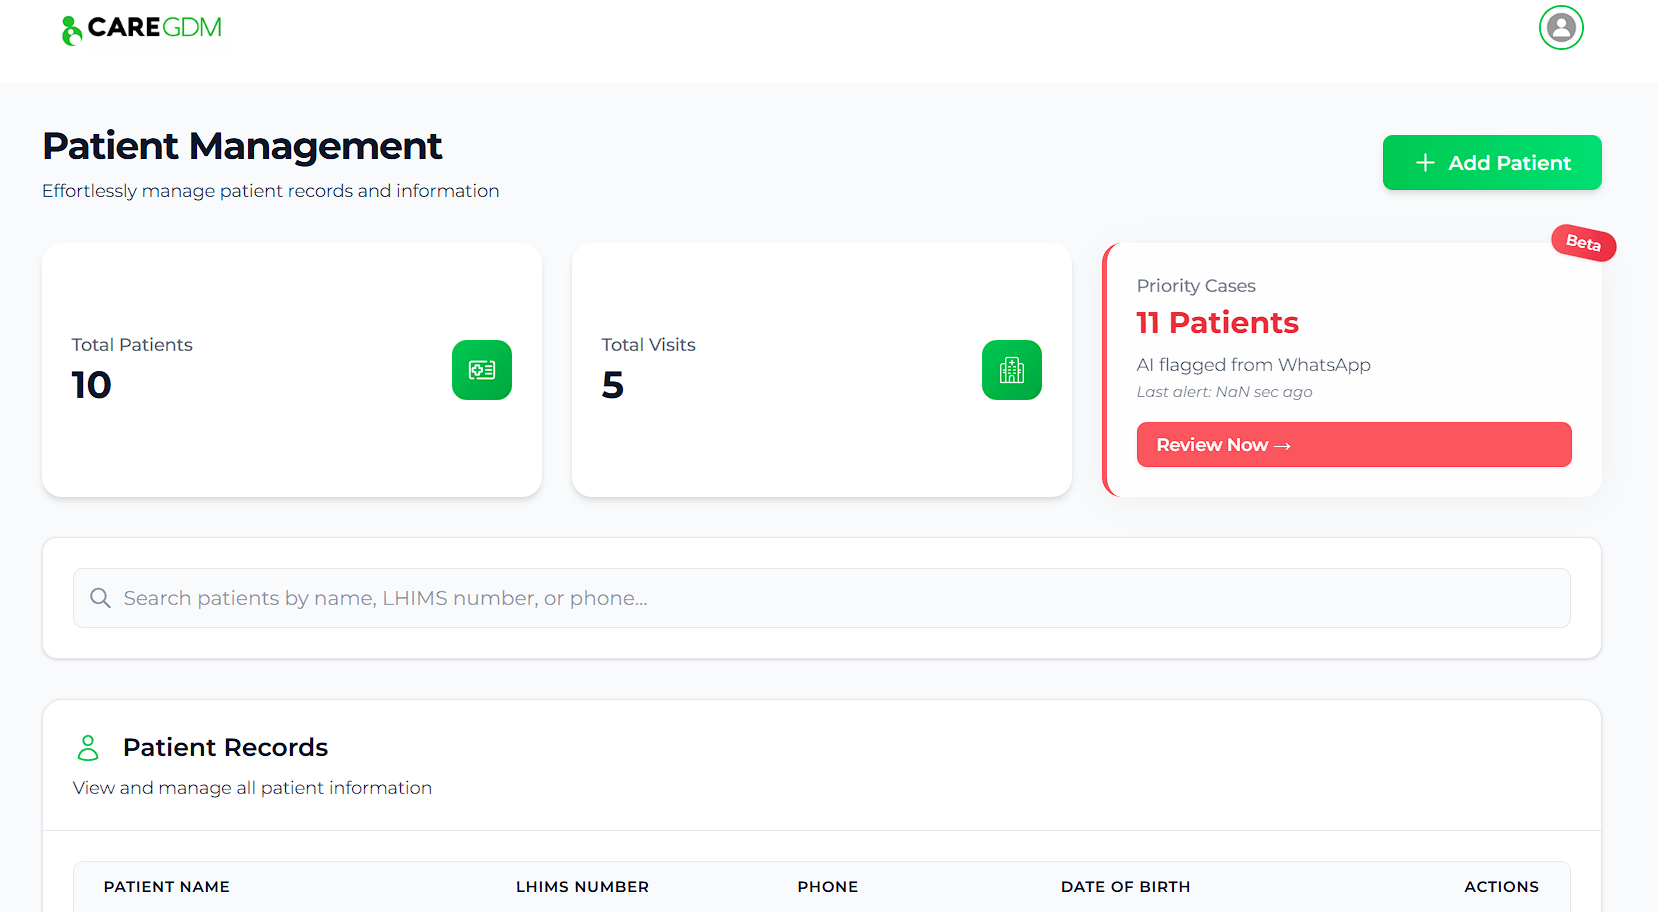Click the DATE OF BIRTH column header
This screenshot has width=1658, height=912.
pos(1125,887)
